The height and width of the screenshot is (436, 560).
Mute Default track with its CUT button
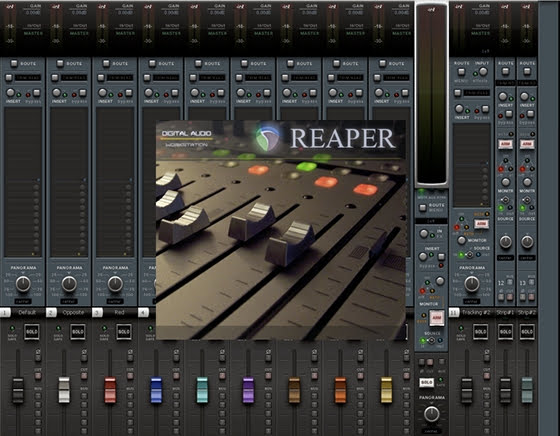[38, 376]
